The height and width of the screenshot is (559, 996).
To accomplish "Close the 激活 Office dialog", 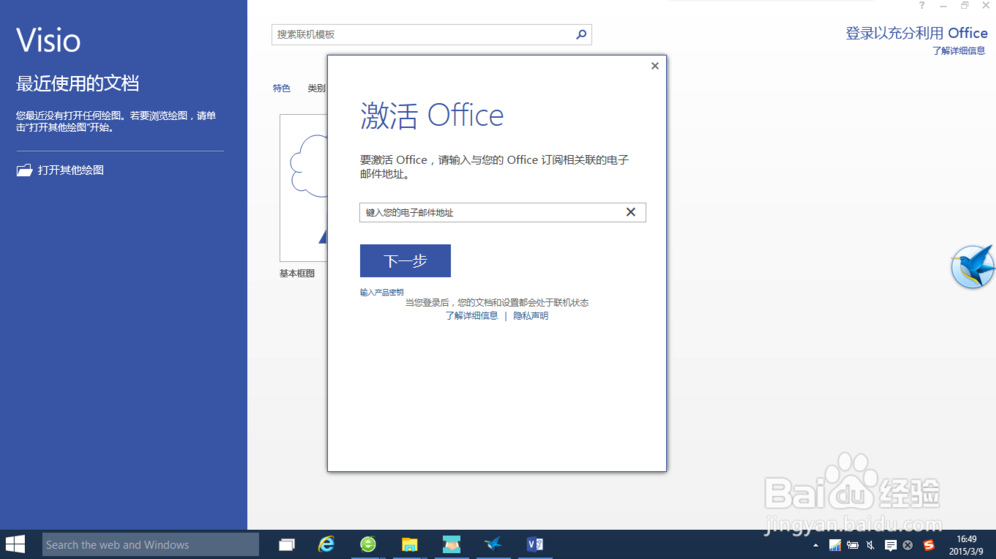I will tap(655, 65).
